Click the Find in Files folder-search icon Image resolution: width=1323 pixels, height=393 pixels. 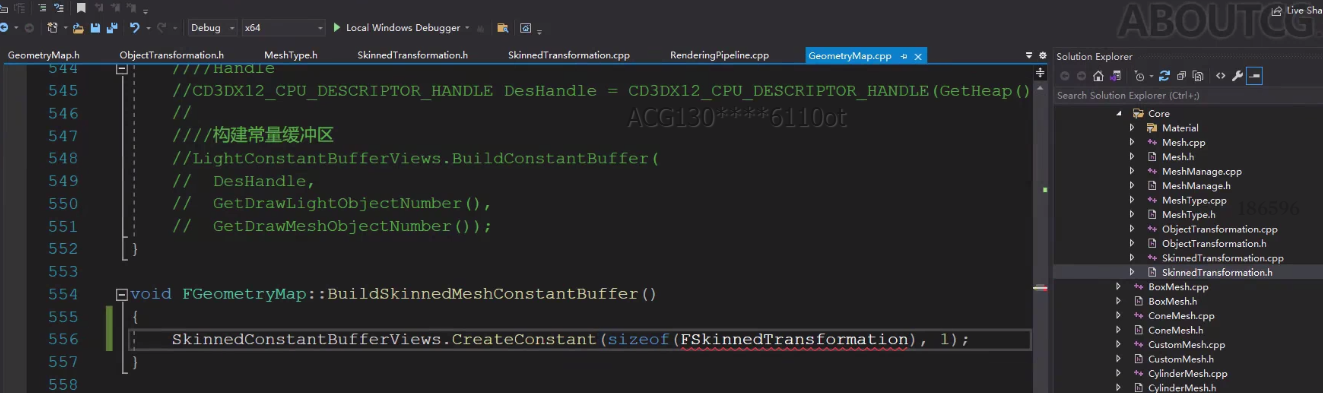(502, 28)
